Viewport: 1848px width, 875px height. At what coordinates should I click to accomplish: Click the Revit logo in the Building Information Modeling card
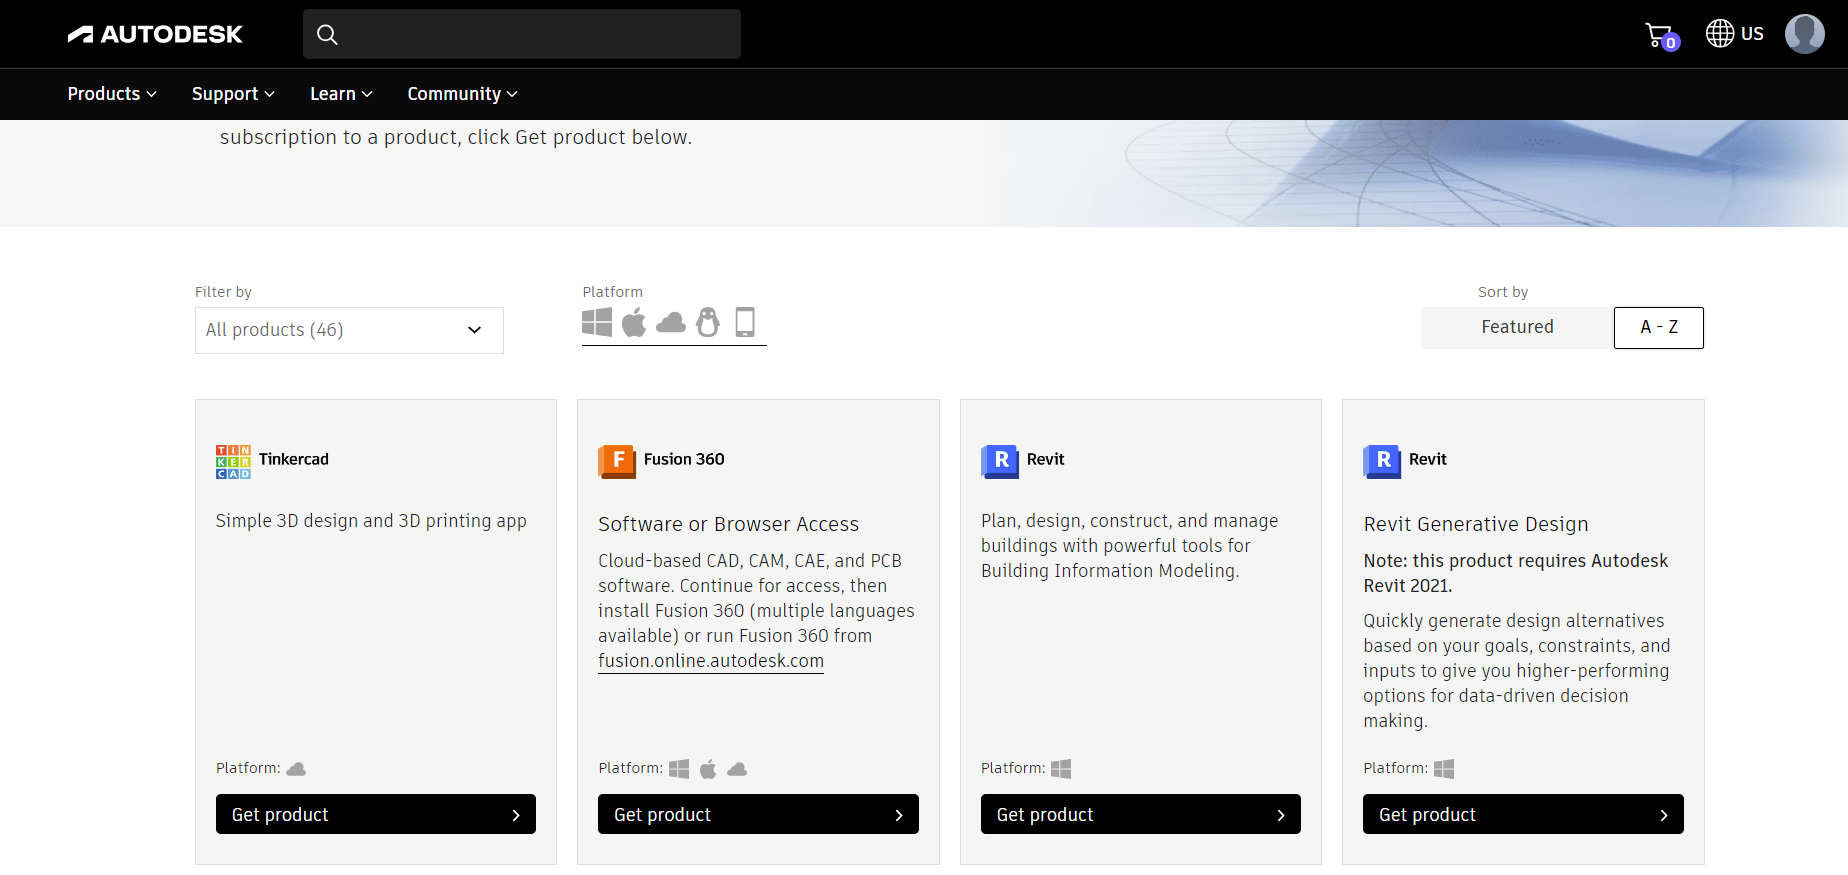click(1000, 461)
